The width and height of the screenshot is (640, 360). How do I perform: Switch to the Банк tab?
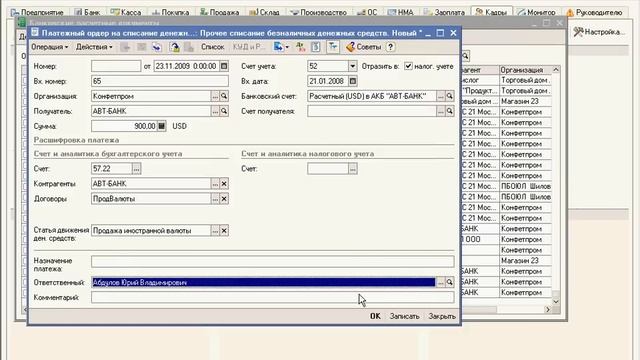[87, 12]
